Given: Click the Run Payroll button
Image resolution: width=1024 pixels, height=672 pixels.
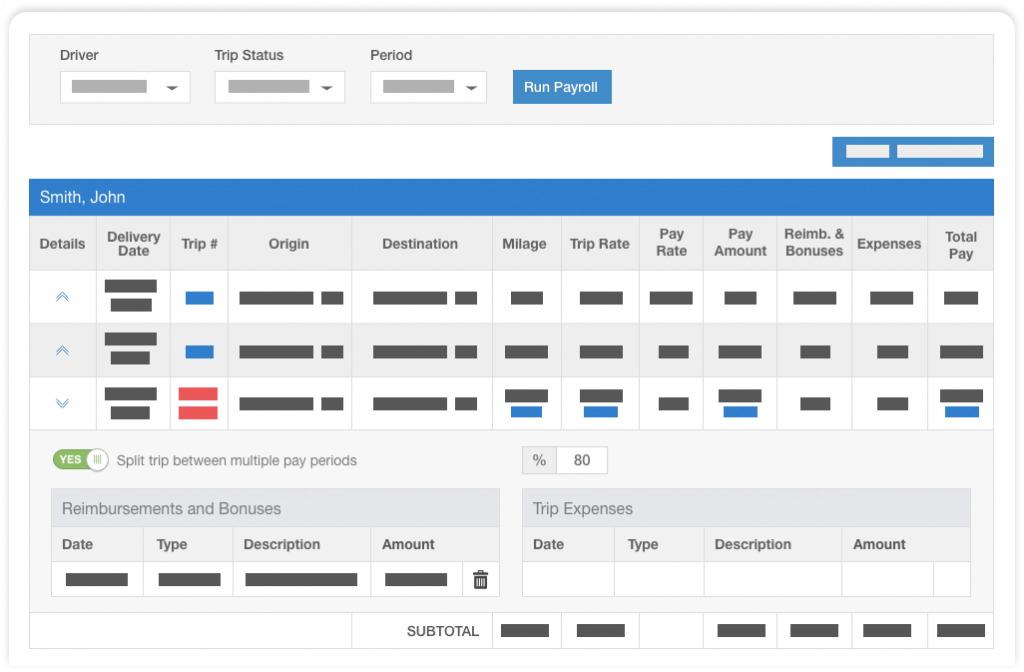Looking at the screenshot, I should click(x=562, y=87).
